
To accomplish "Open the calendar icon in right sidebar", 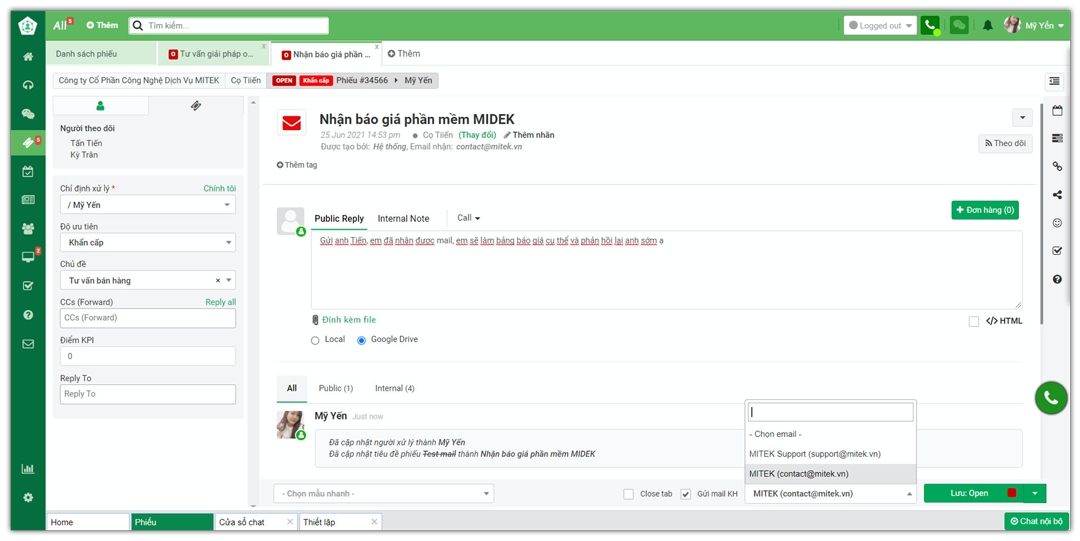I will tap(1057, 111).
